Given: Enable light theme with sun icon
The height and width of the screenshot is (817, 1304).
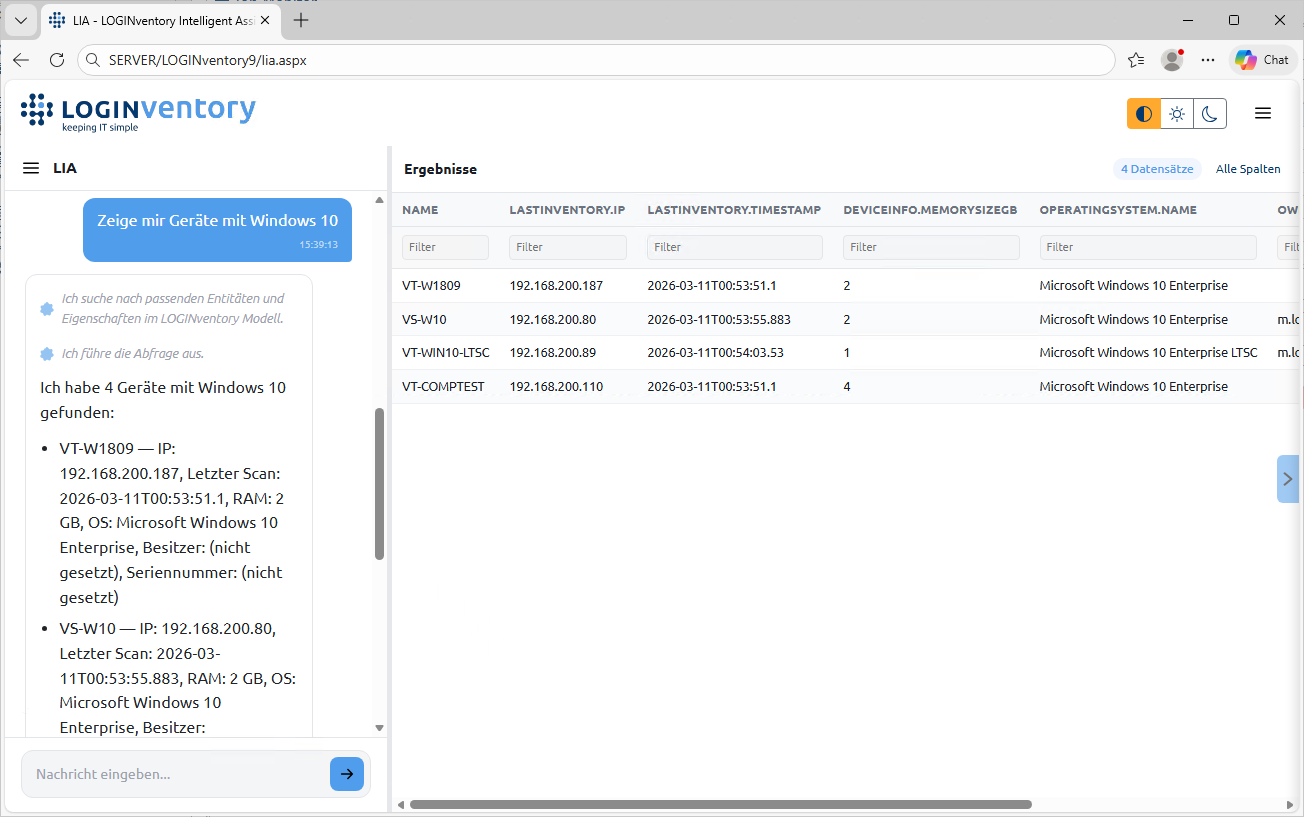Looking at the screenshot, I should pos(1177,114).
